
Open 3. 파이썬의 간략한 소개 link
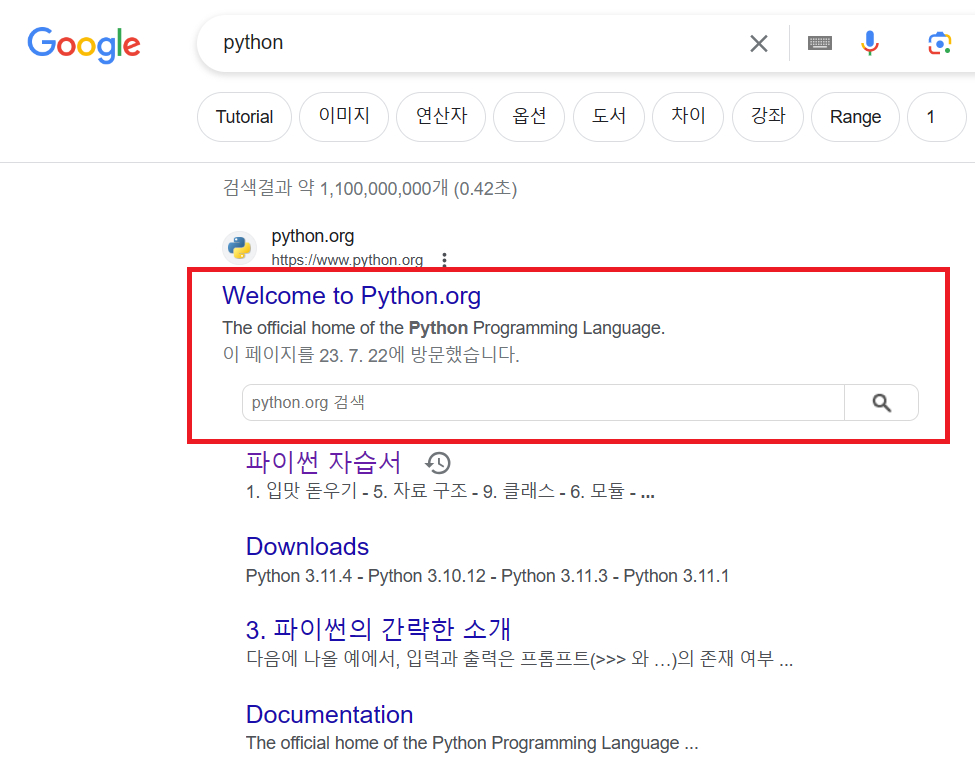pos(378,629)
